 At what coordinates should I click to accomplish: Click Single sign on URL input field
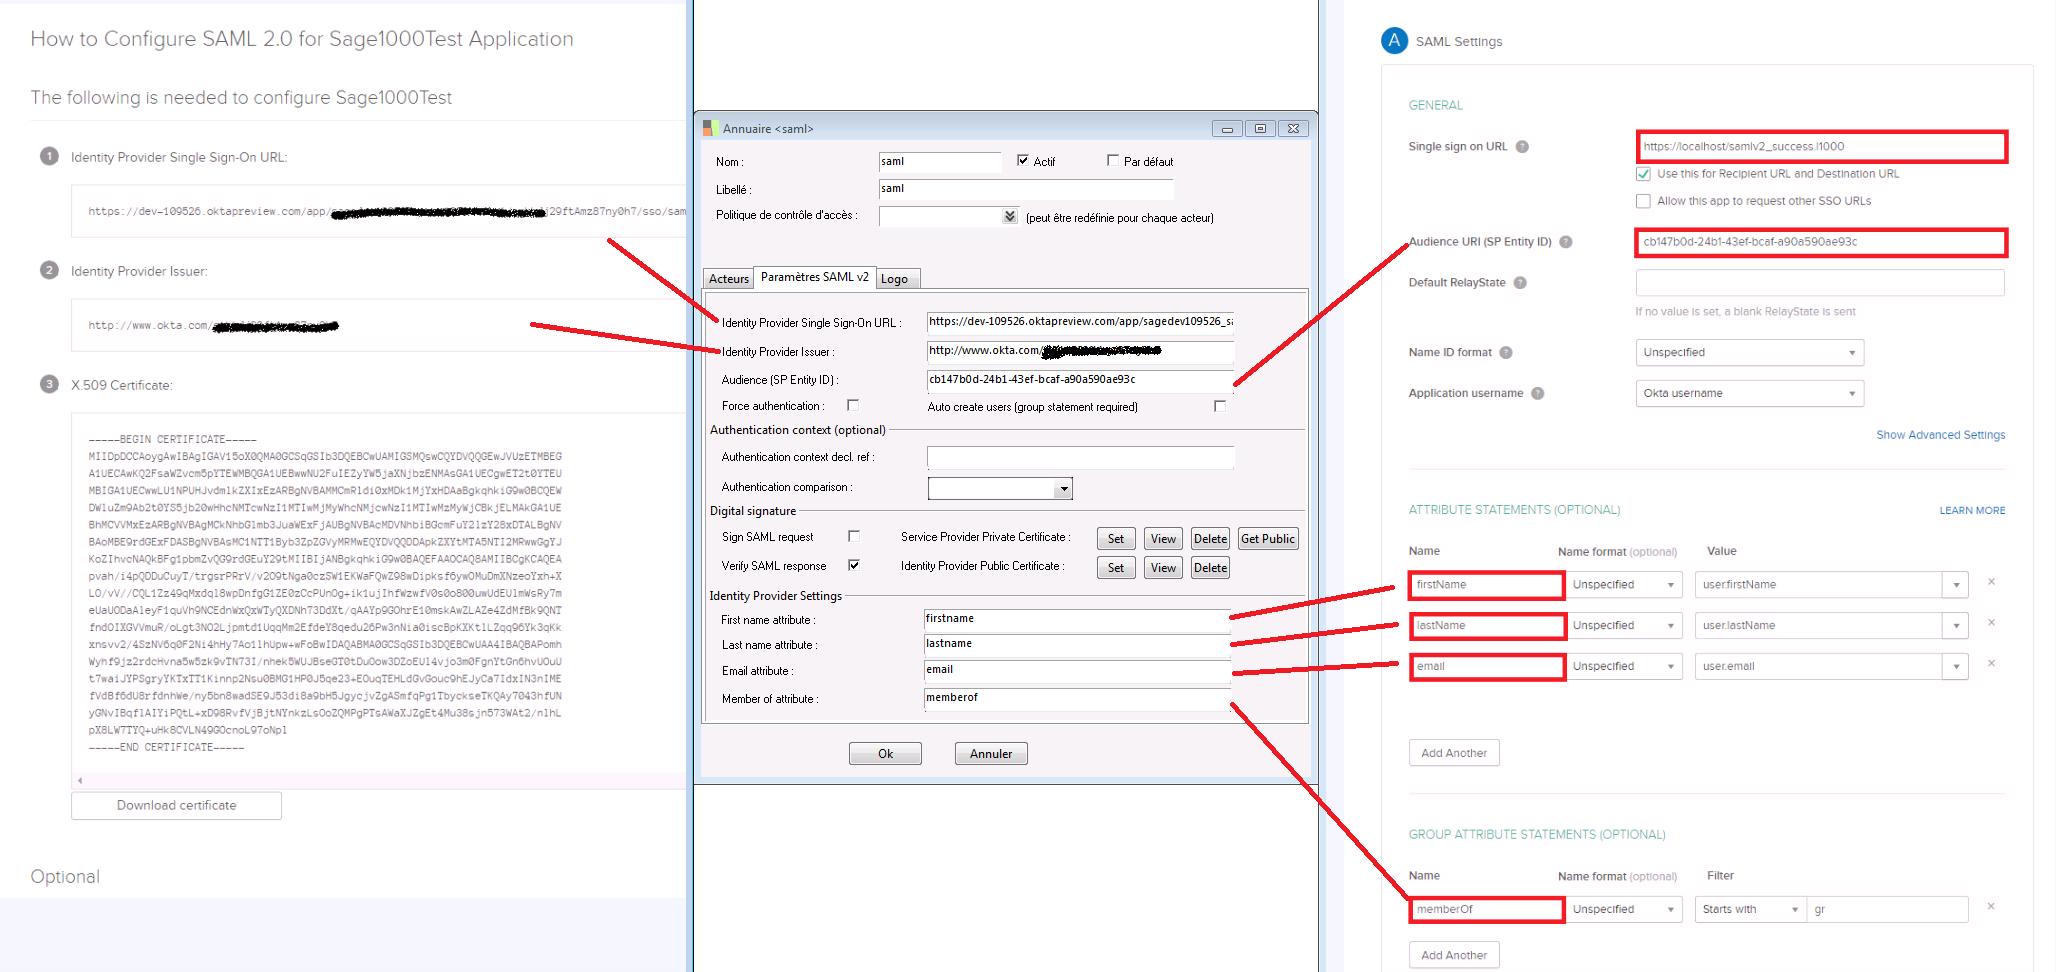(1821, 147)
